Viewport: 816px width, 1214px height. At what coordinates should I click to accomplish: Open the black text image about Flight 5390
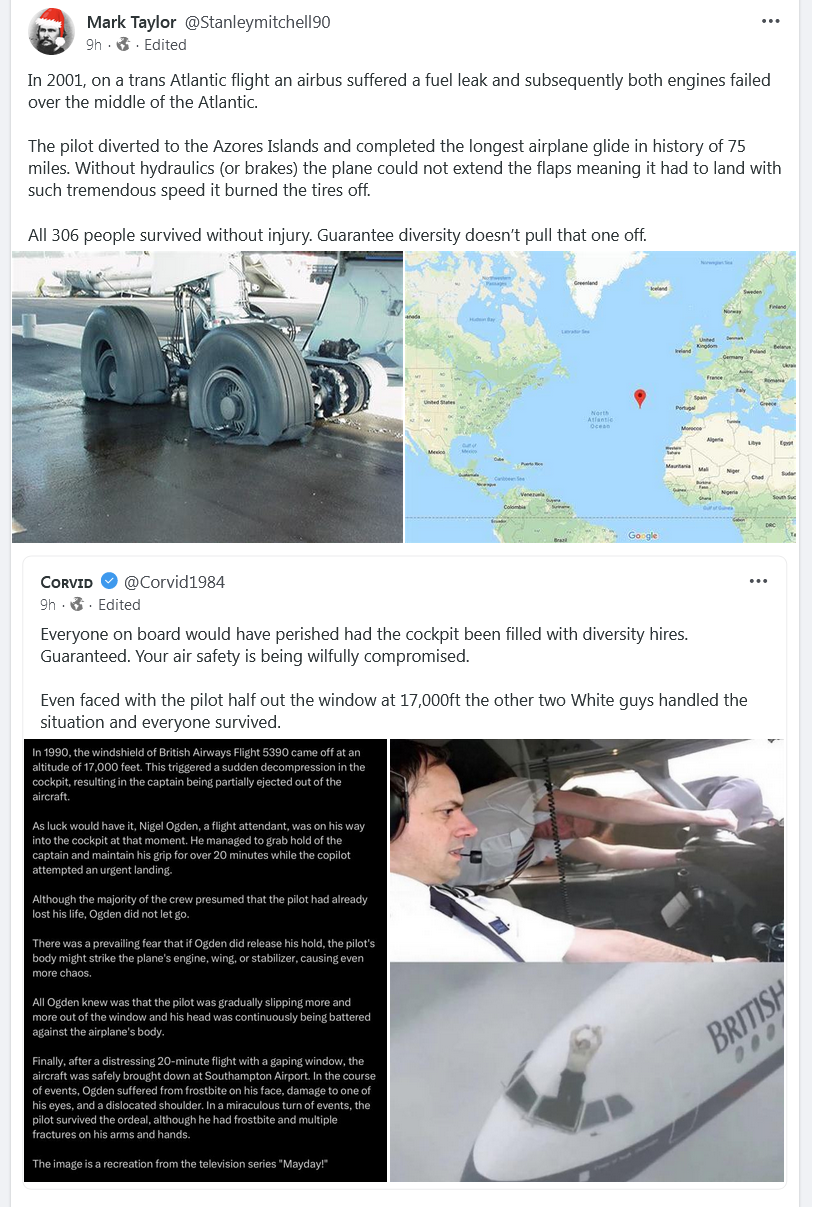tap(205, 960)
